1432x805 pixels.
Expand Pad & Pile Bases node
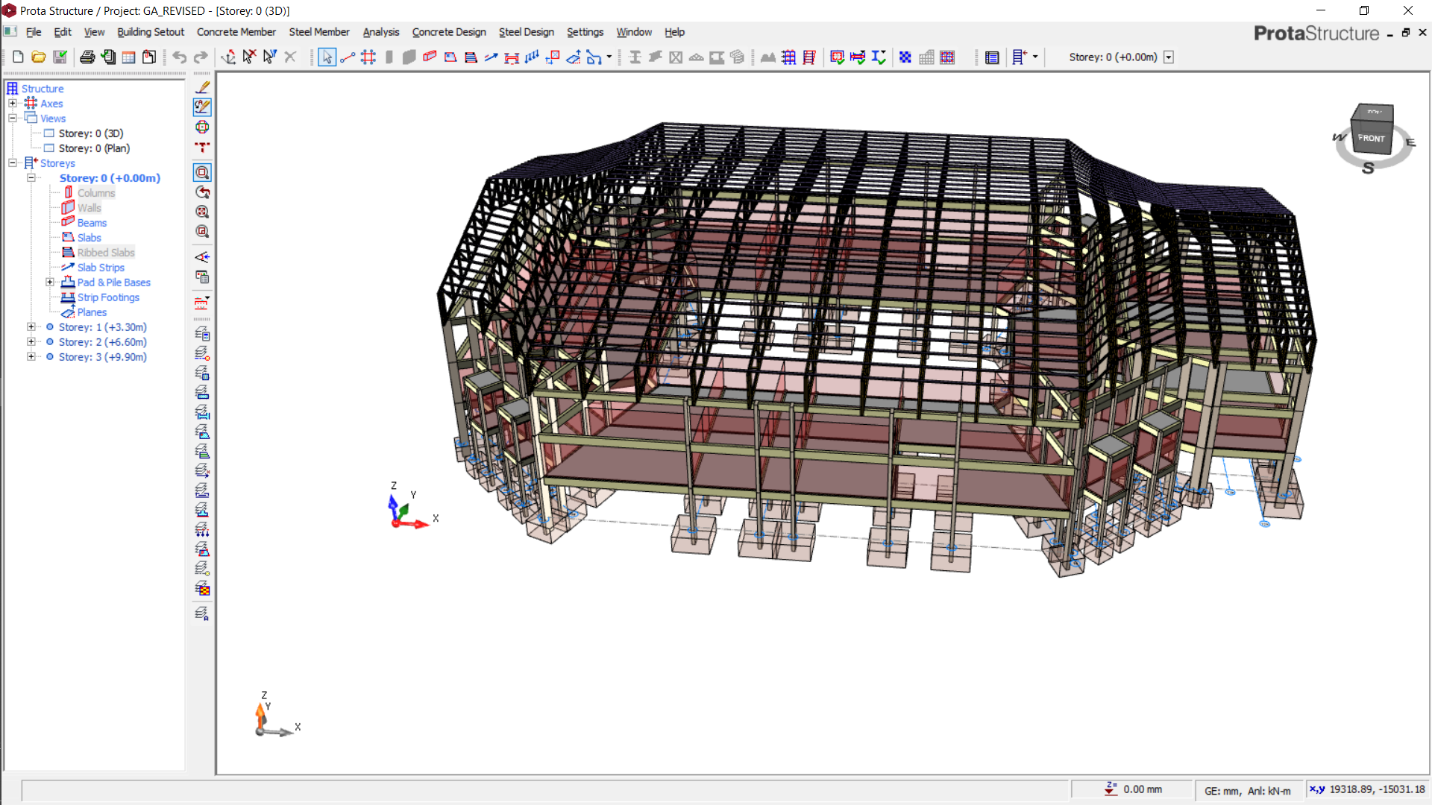pyautogui.click(x=50, y=282)
